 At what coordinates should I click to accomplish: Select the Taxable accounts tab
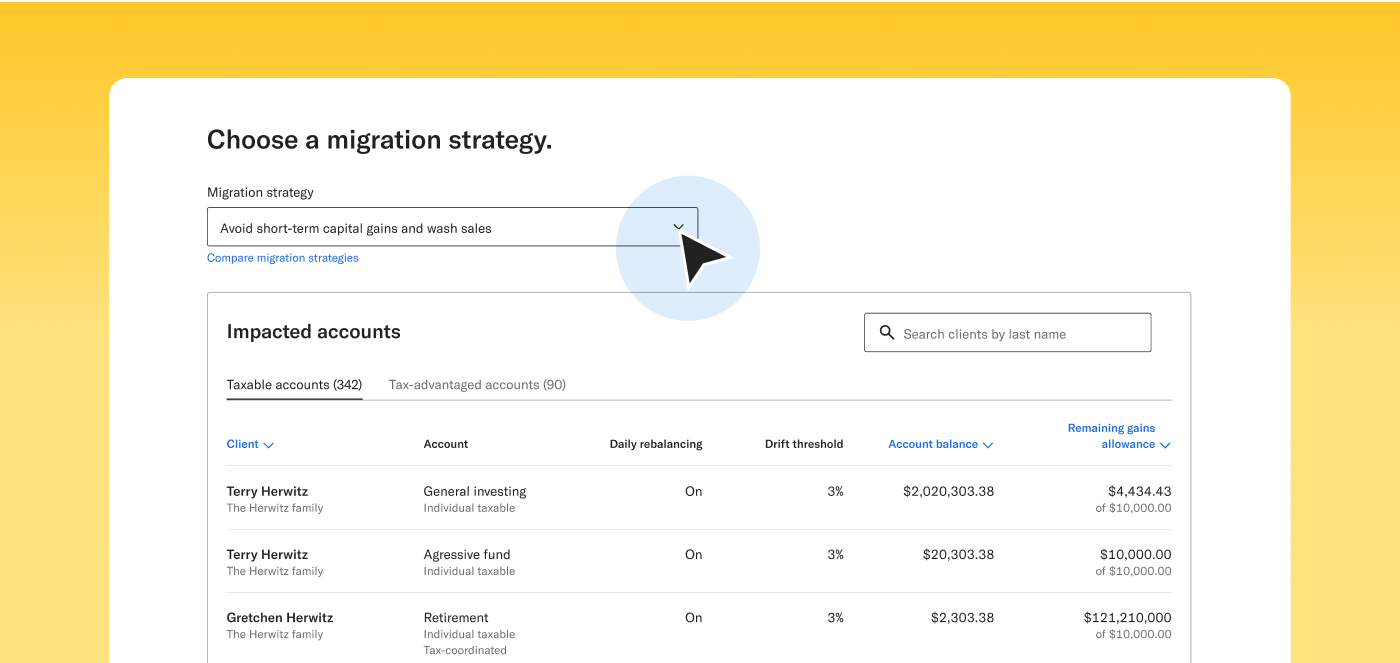click(293, 384)
